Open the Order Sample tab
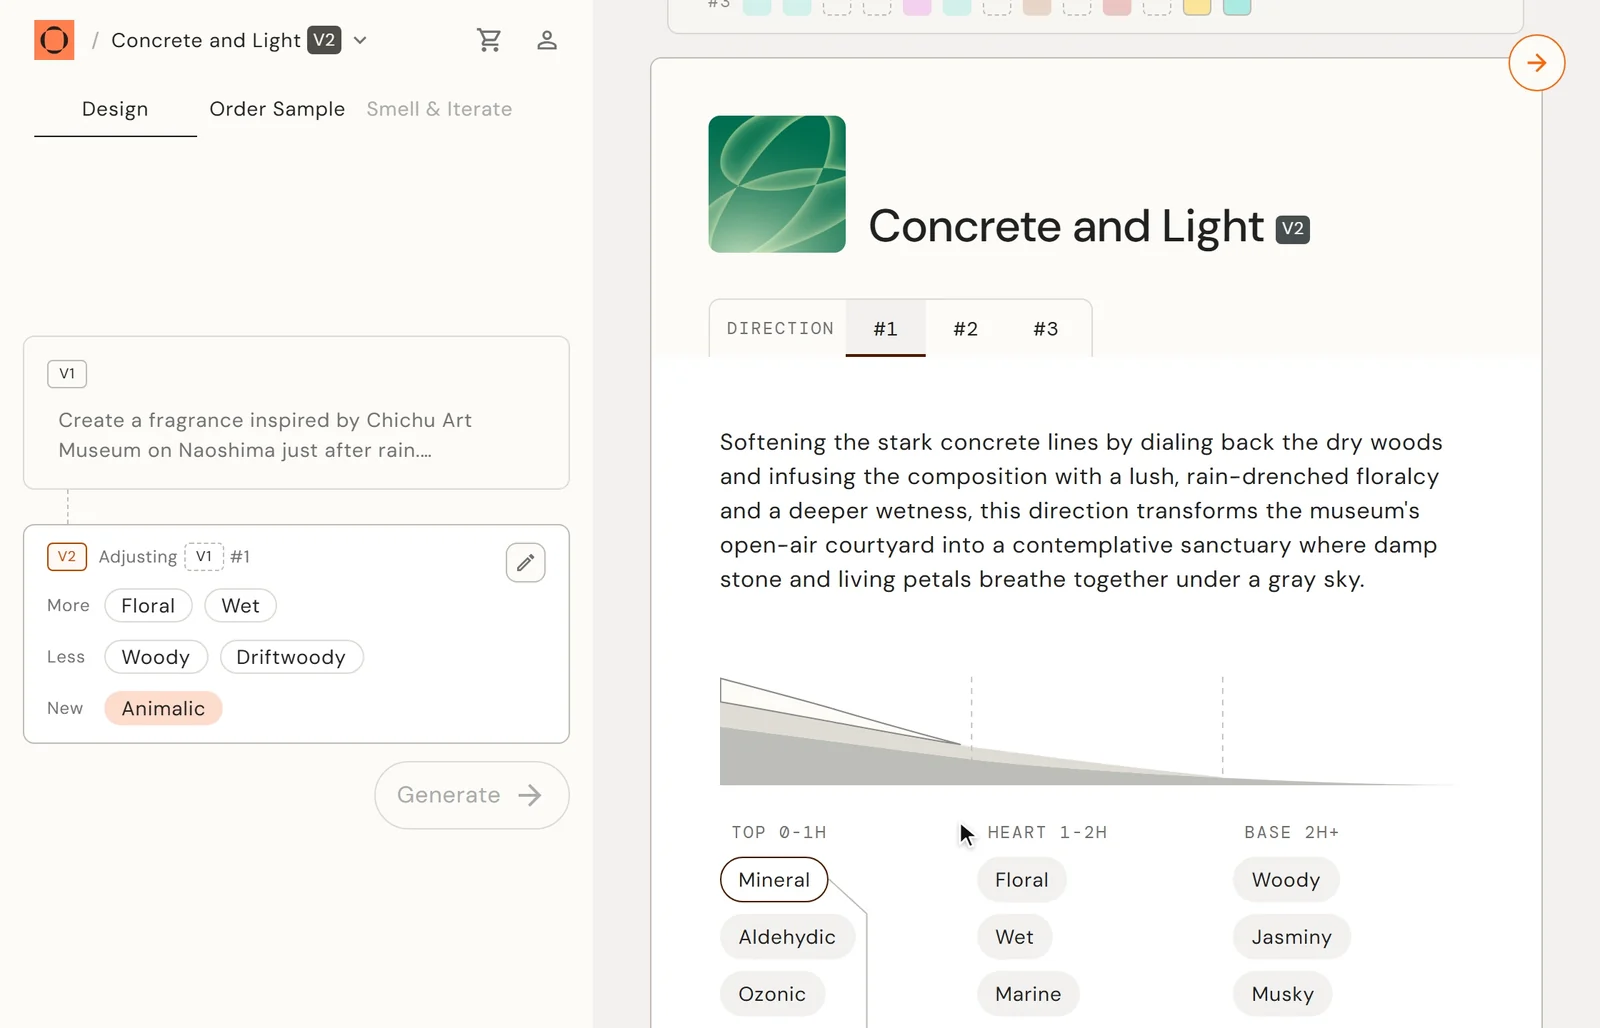1600x1028 pixels. (277, 109)
